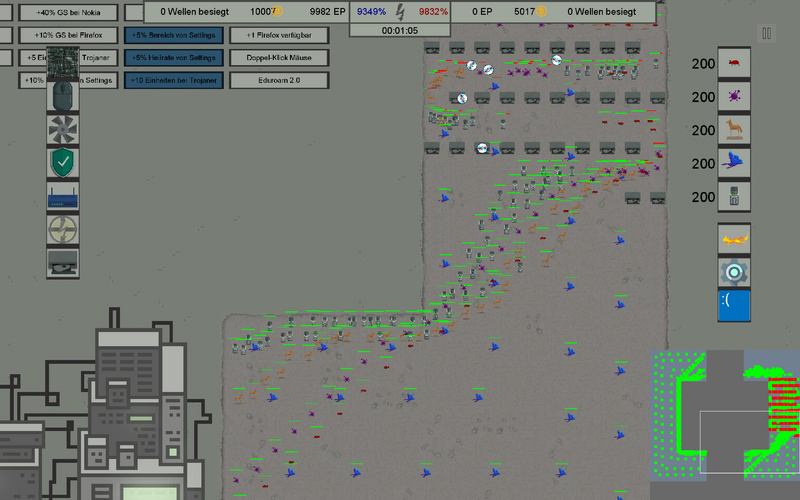Activate the Firefox ability icon
The height and width of the screenshot is (500, 800).
tap(735, 240)
